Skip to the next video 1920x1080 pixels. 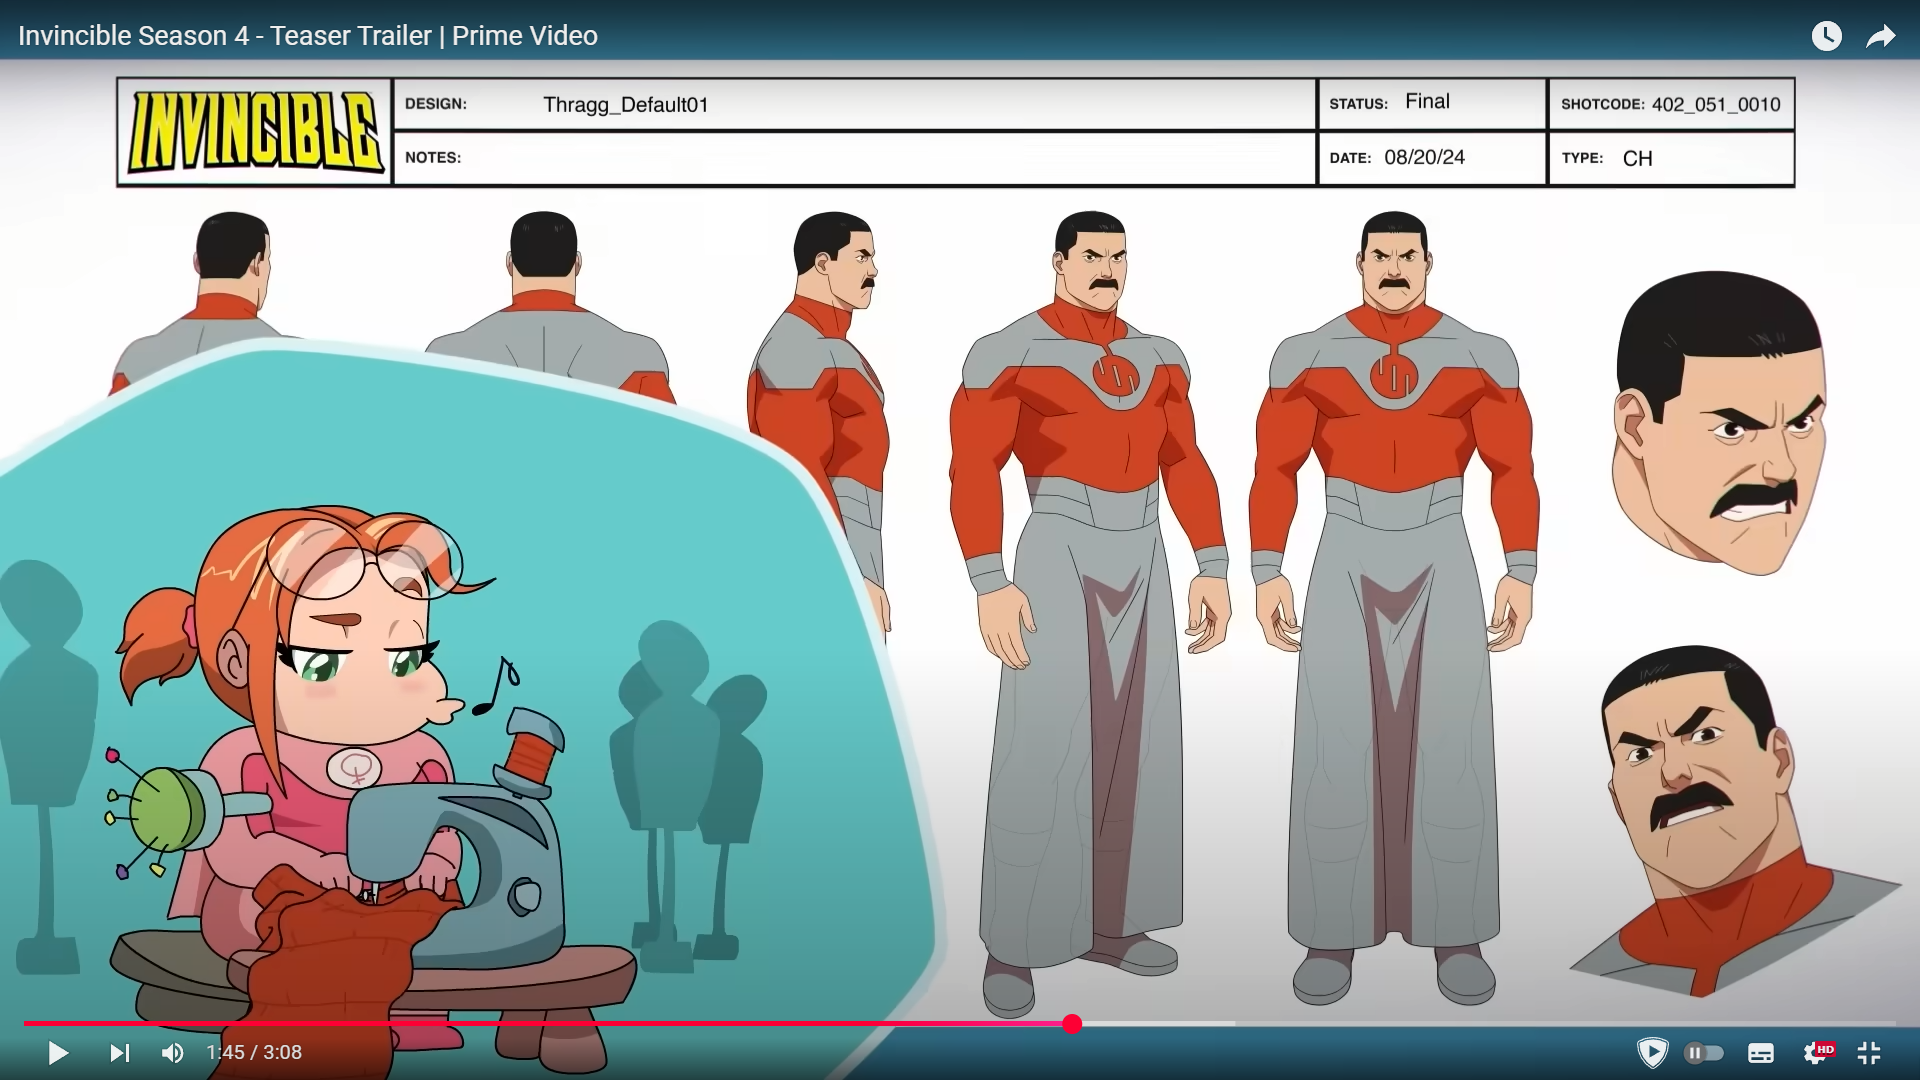pyautogui.click(x=120, y=1053)
